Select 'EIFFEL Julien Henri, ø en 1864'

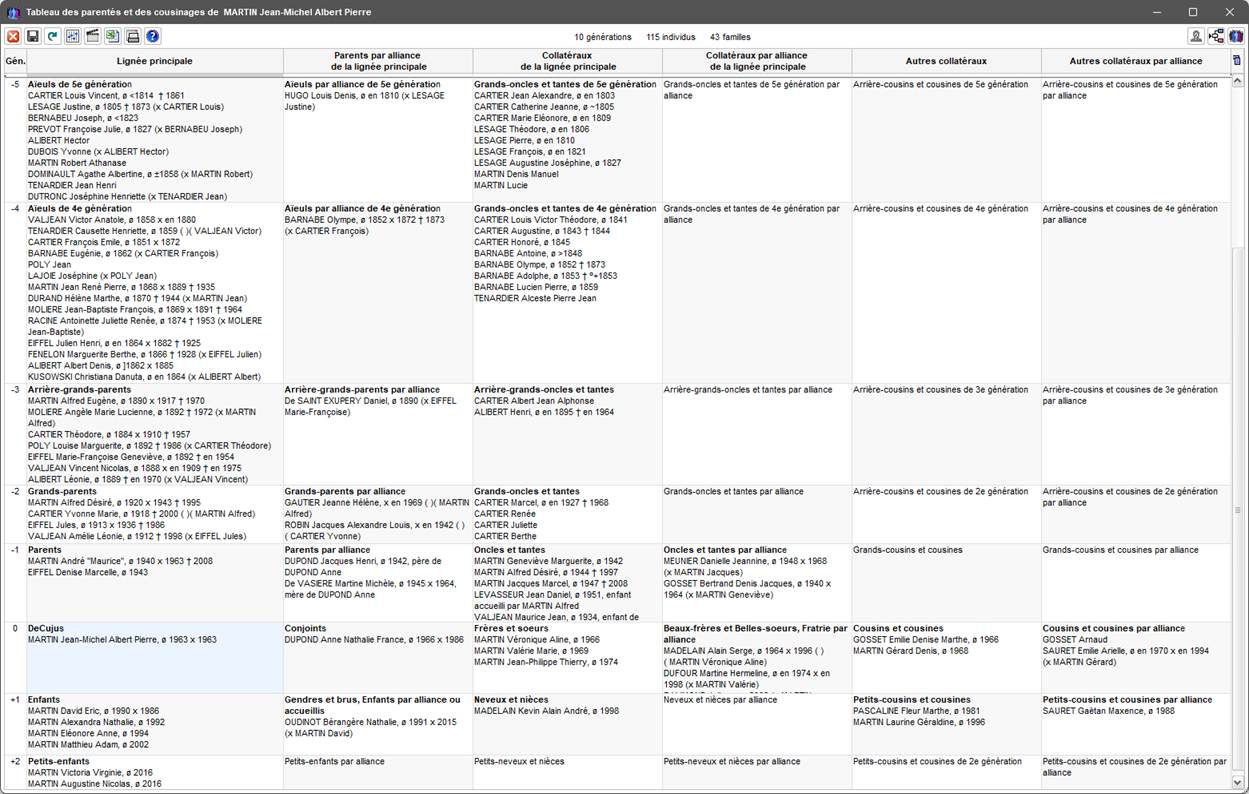pos(114,343)
